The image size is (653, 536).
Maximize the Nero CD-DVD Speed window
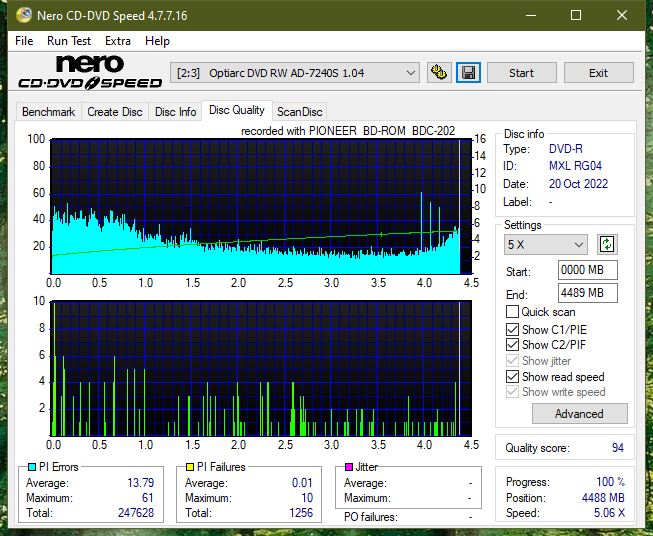point(576,15)
